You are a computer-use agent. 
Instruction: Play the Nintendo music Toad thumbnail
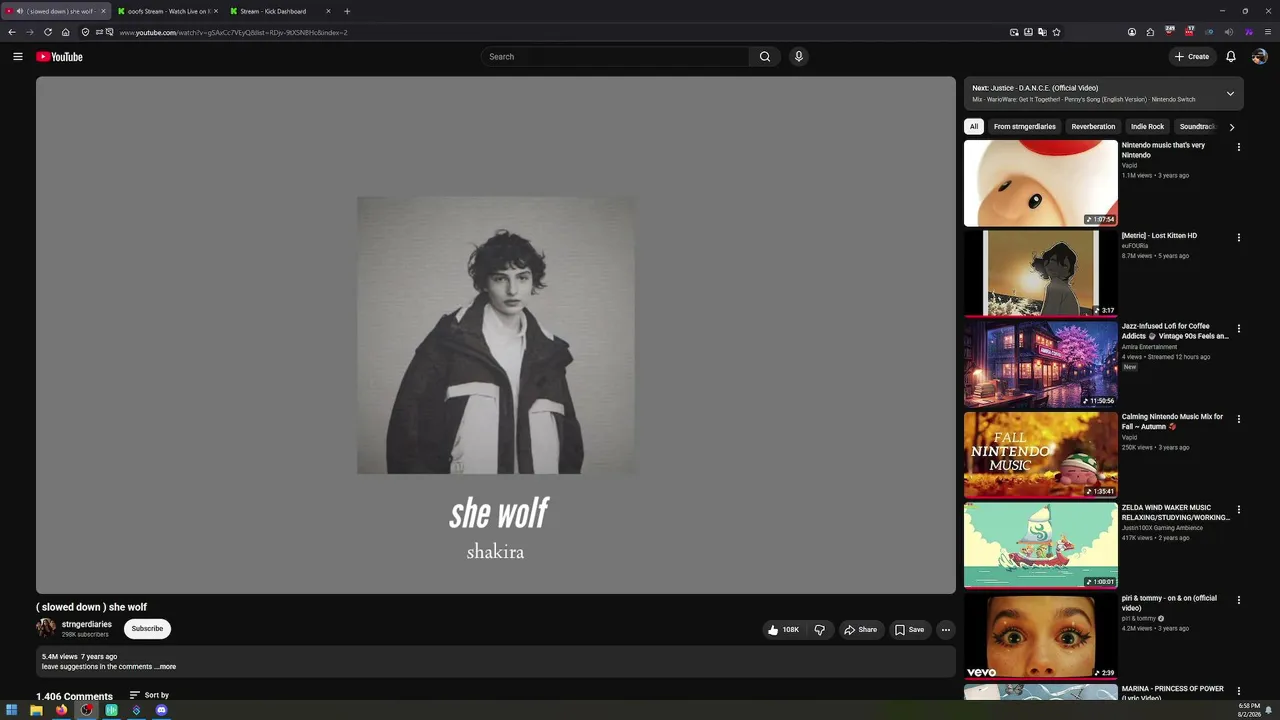click(1041, 183)
